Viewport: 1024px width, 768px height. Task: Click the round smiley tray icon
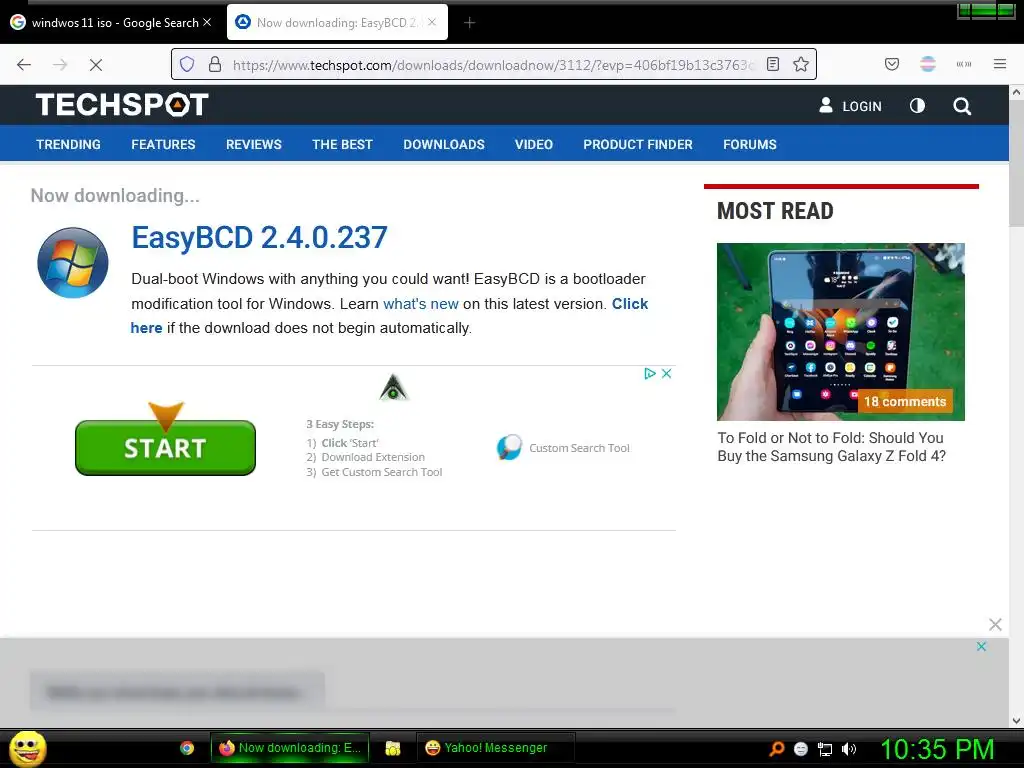pos(801,749)
